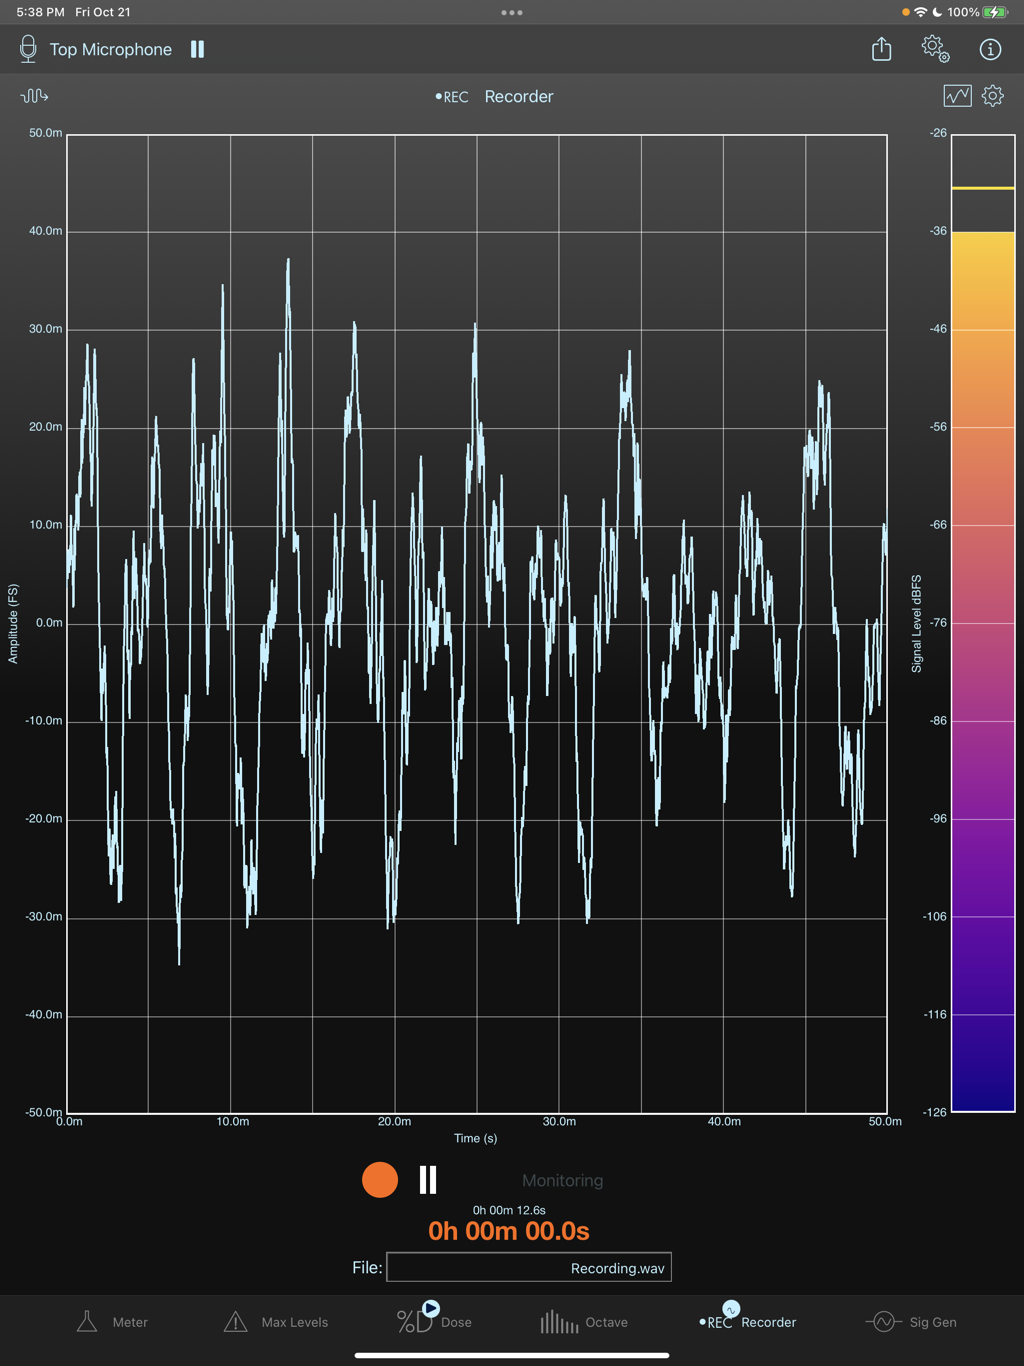Pause the Top Microphone input

198,49
